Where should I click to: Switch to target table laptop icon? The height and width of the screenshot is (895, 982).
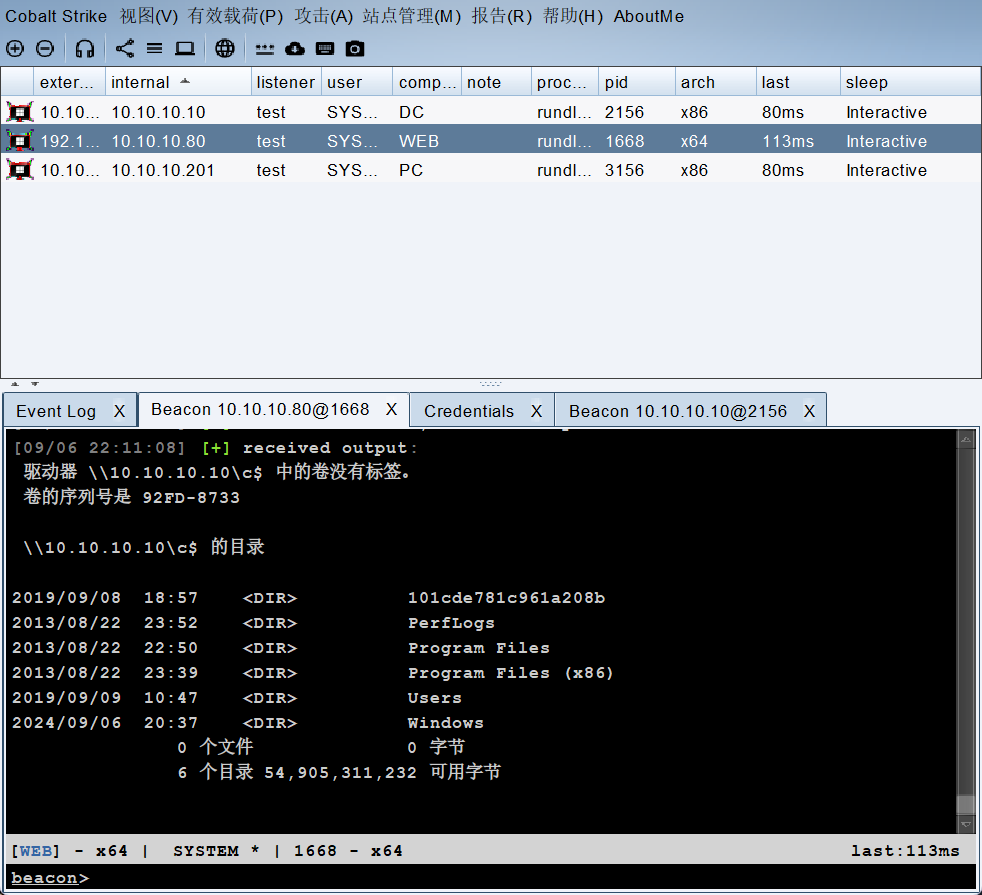[185, 48]
